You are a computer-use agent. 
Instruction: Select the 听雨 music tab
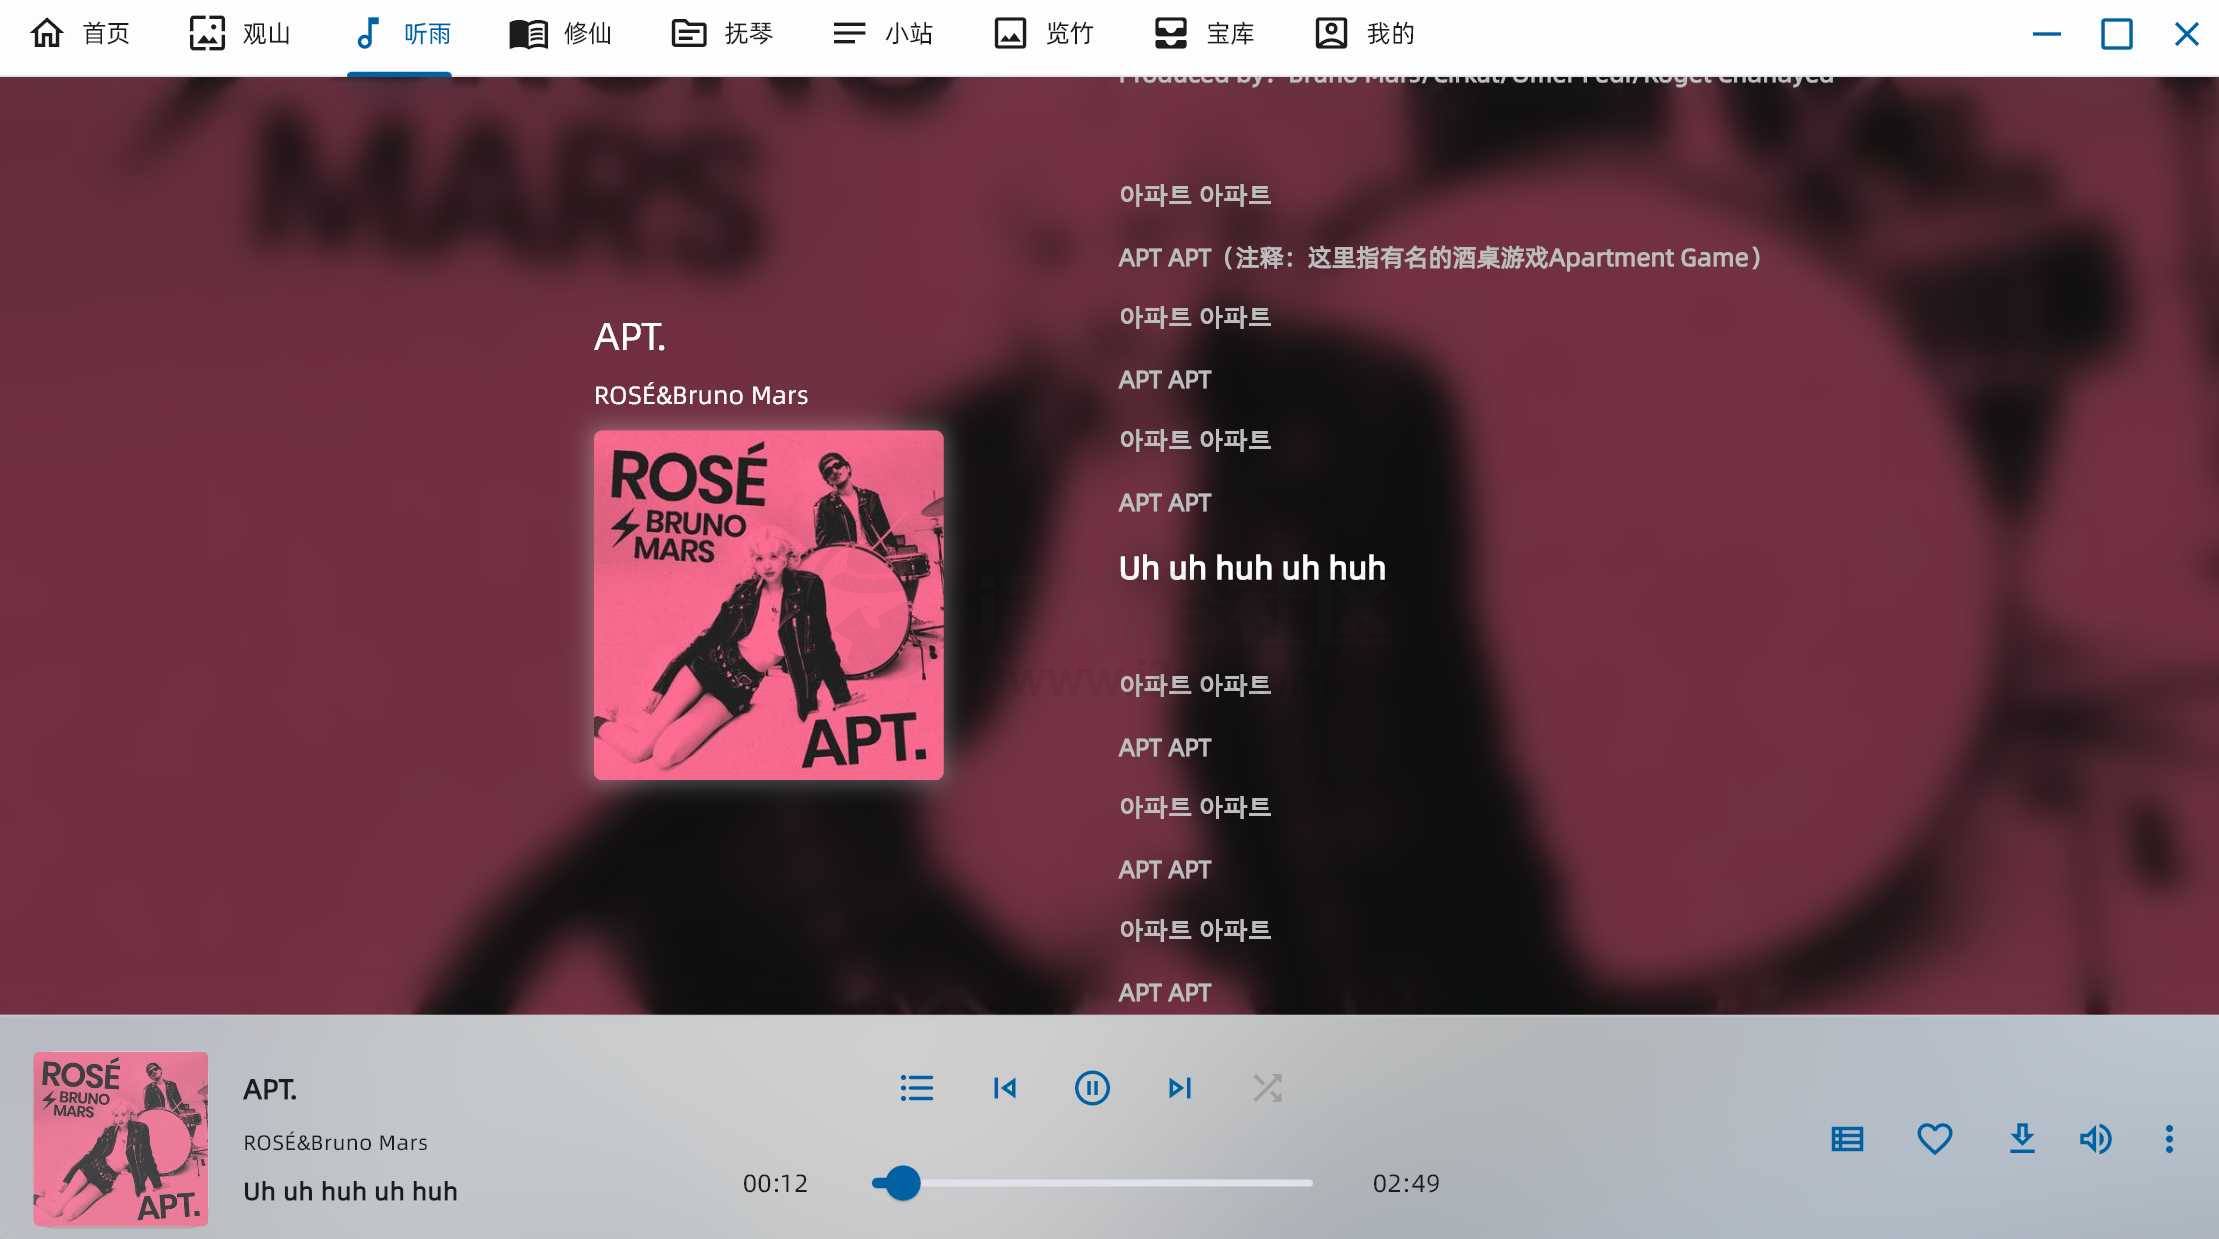click(x=401, y=34)
